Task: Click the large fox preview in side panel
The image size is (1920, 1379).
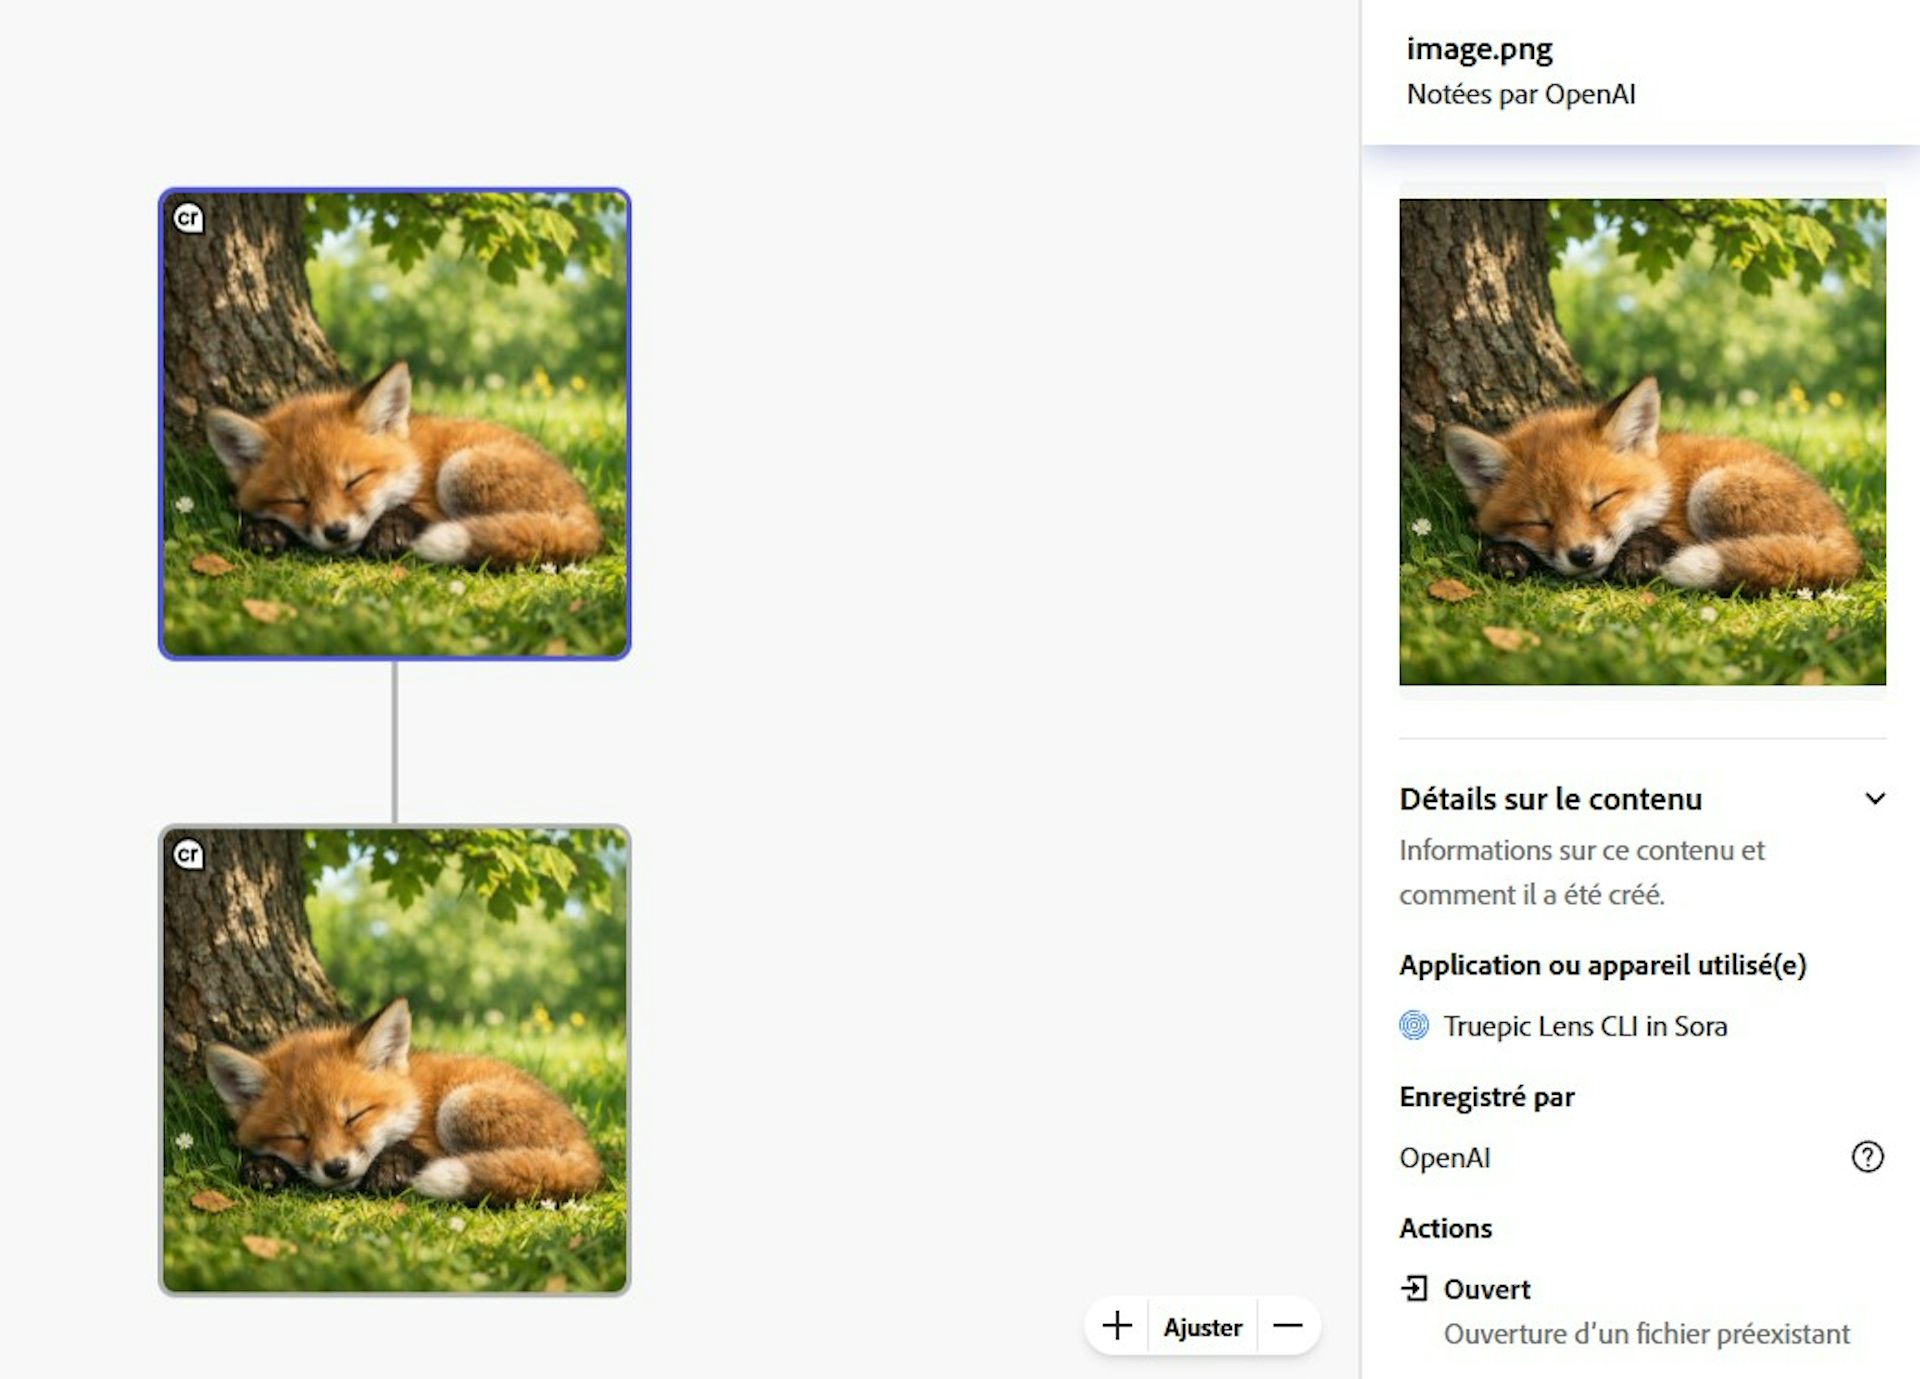Action: point(1642,441)
